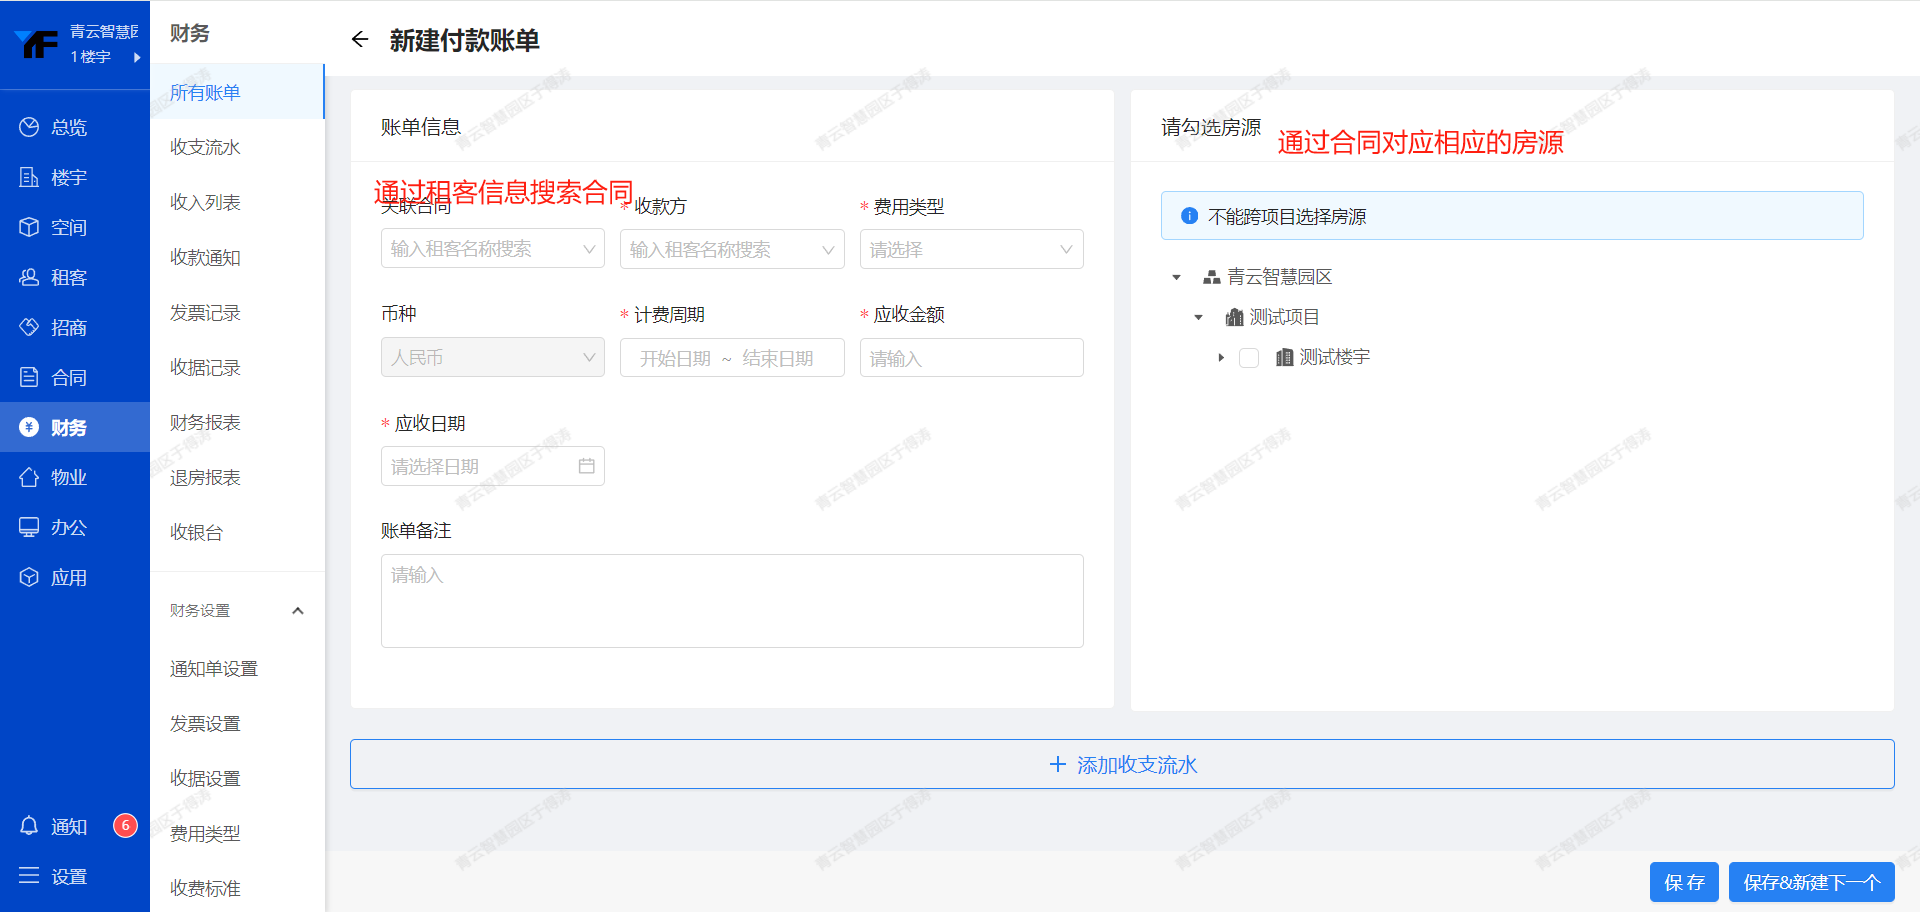Check the 测试楼宇 checkbox
The width and height of the screenshot is (1920, 912).
[1249, 358]
